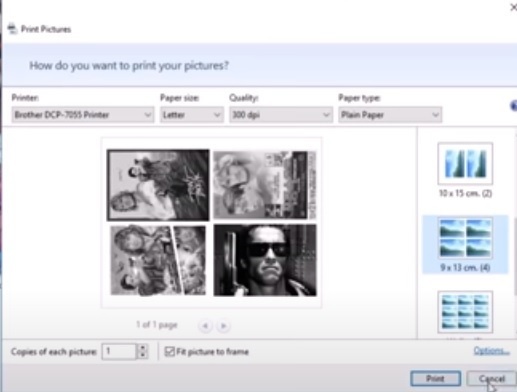Screen dimensions: 517x392
Task: Expand the Paper type Plain Paper dropdown
Action: point(390,115)
